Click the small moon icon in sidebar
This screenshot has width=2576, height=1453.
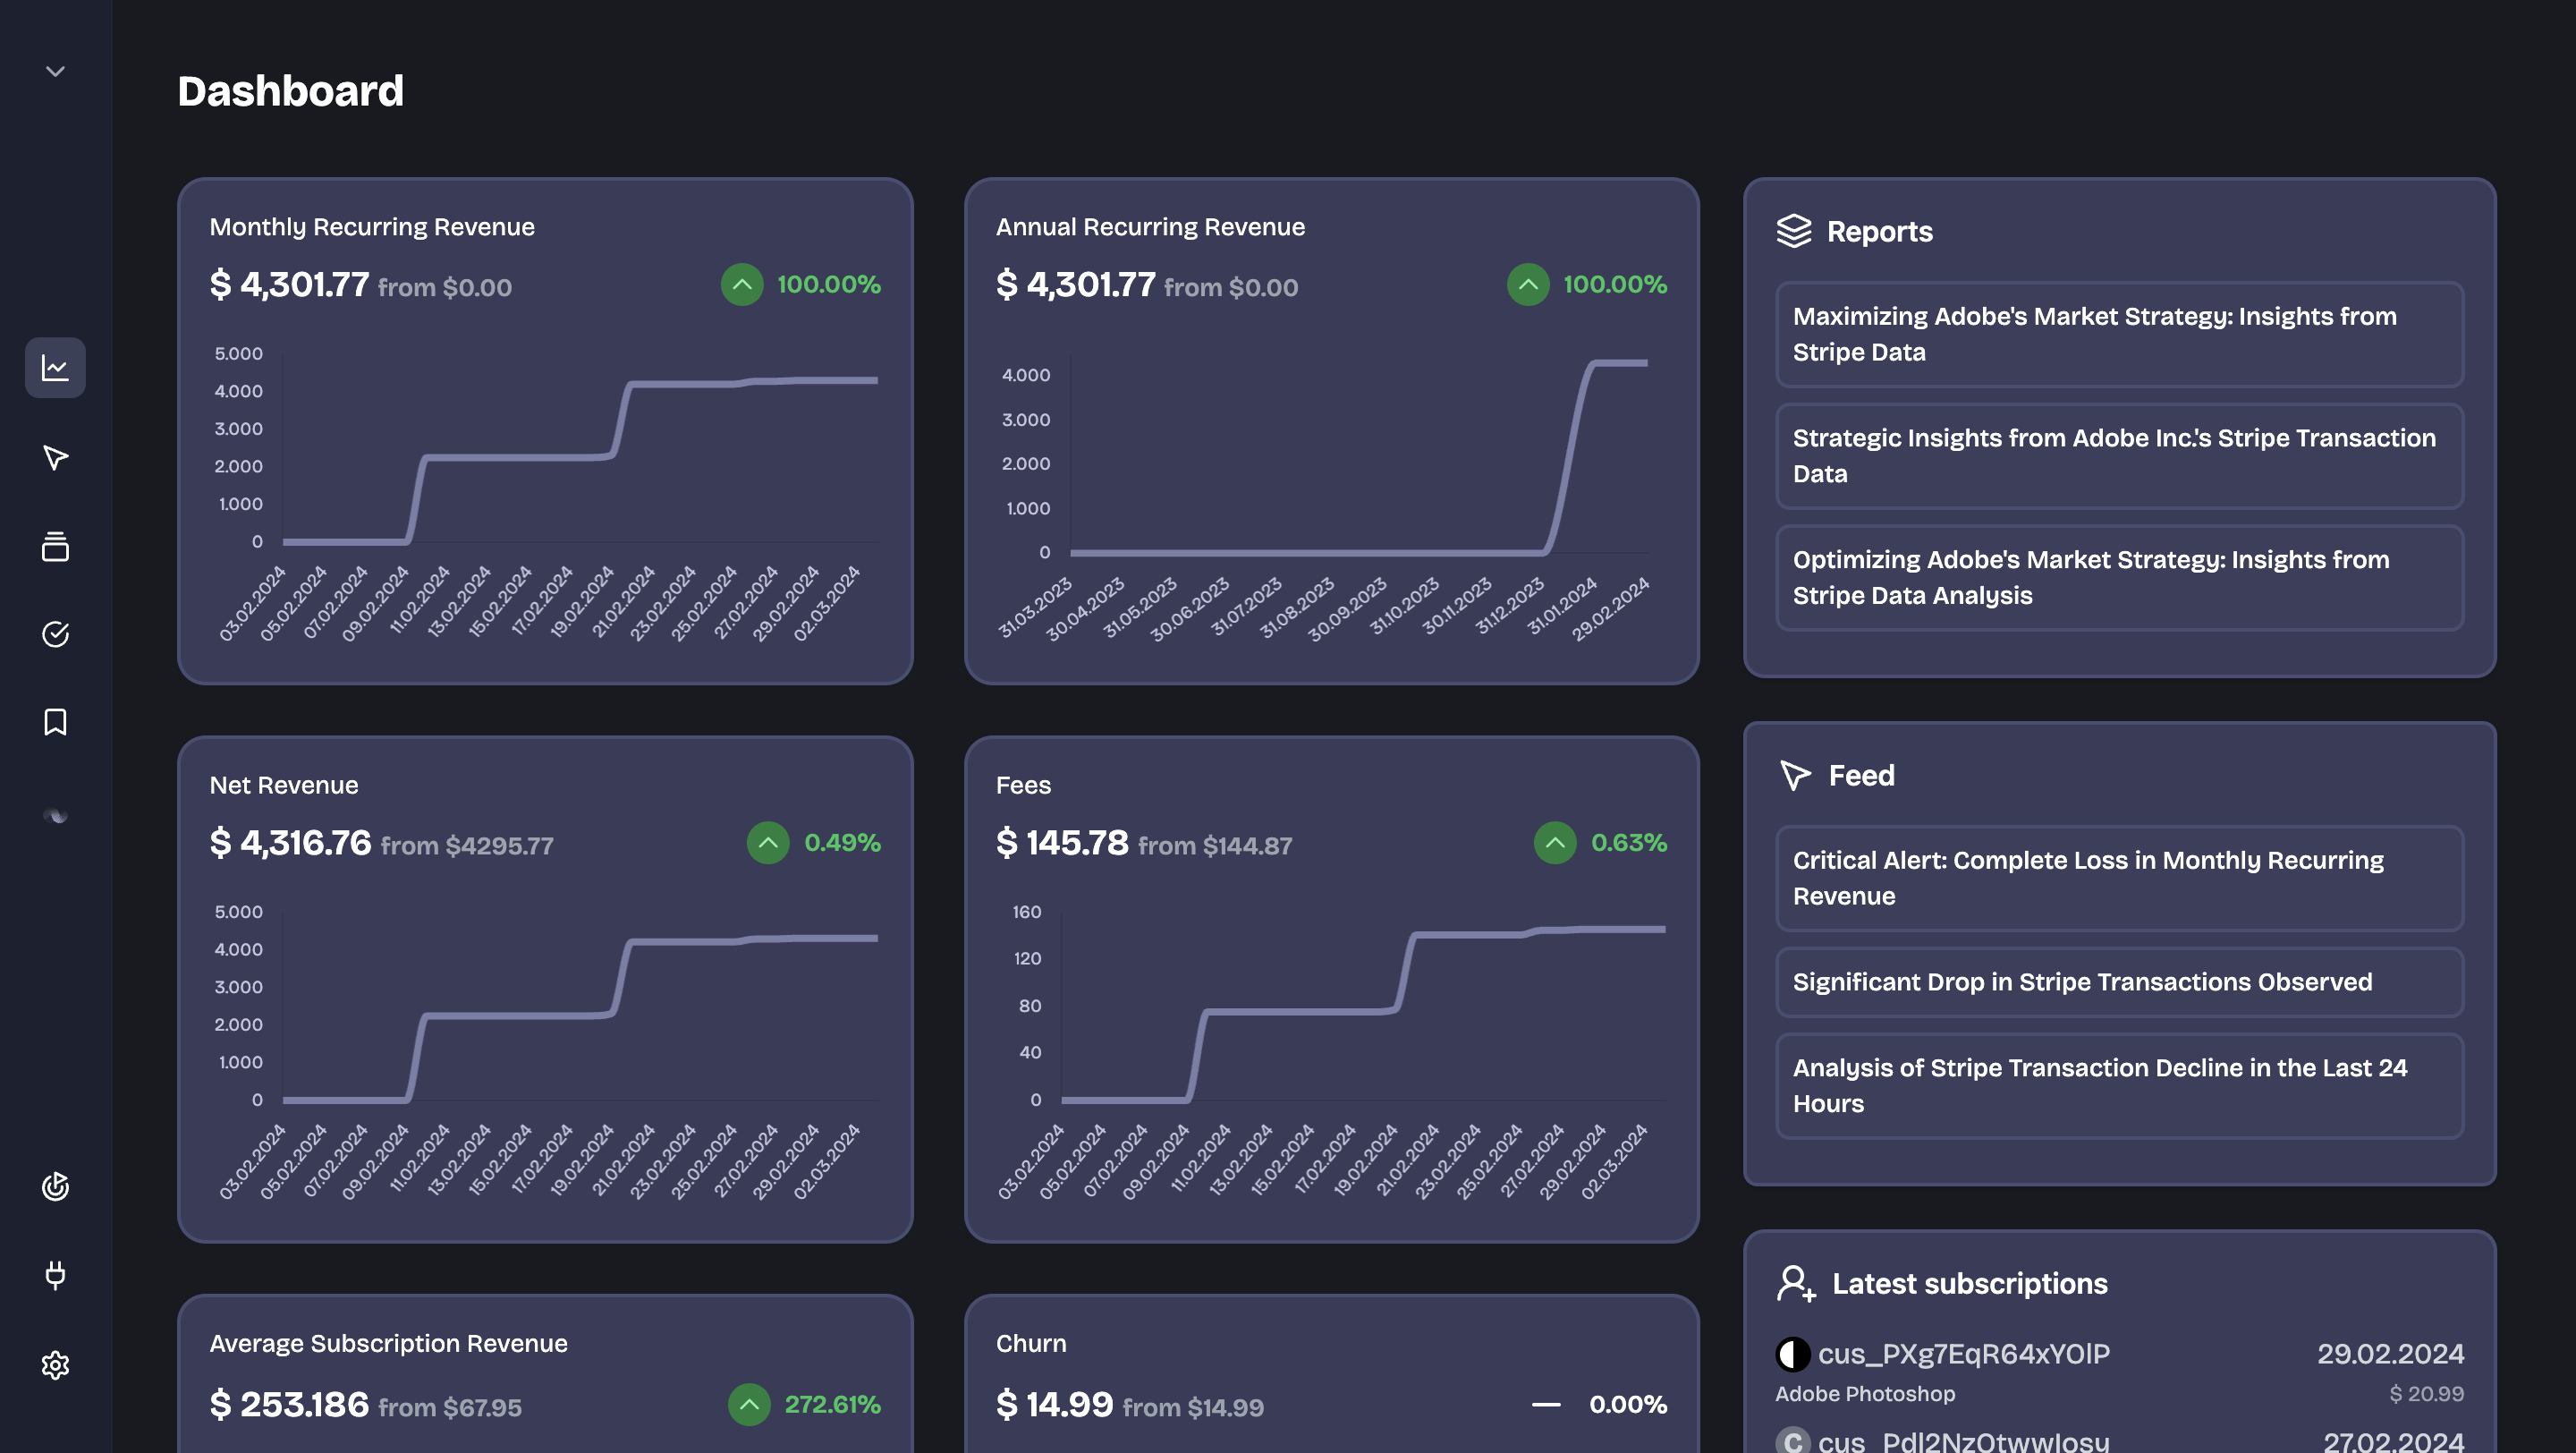point(55,816)
